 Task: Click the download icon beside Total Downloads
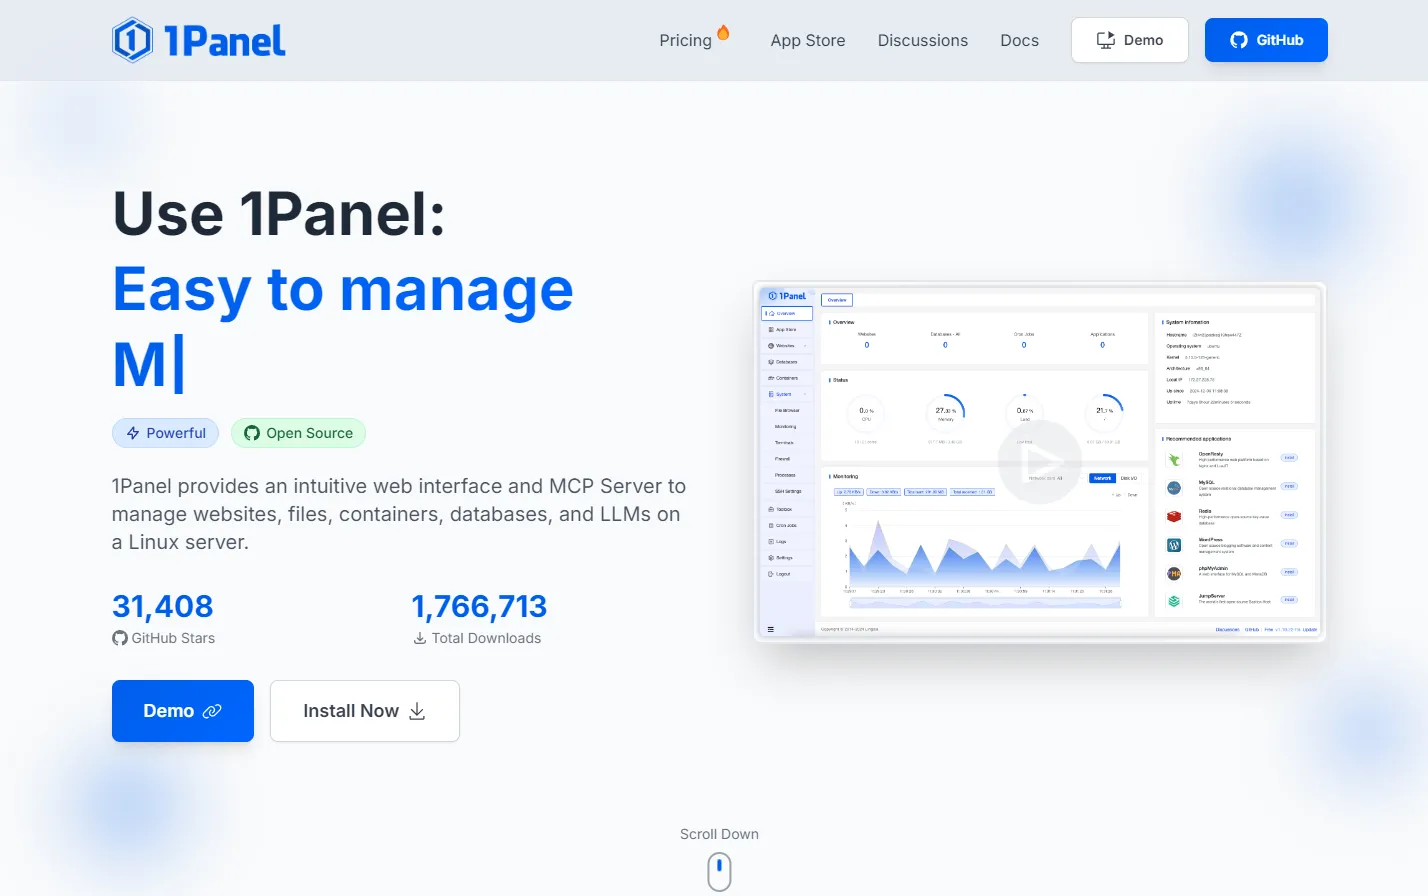[x=420, y=638]
